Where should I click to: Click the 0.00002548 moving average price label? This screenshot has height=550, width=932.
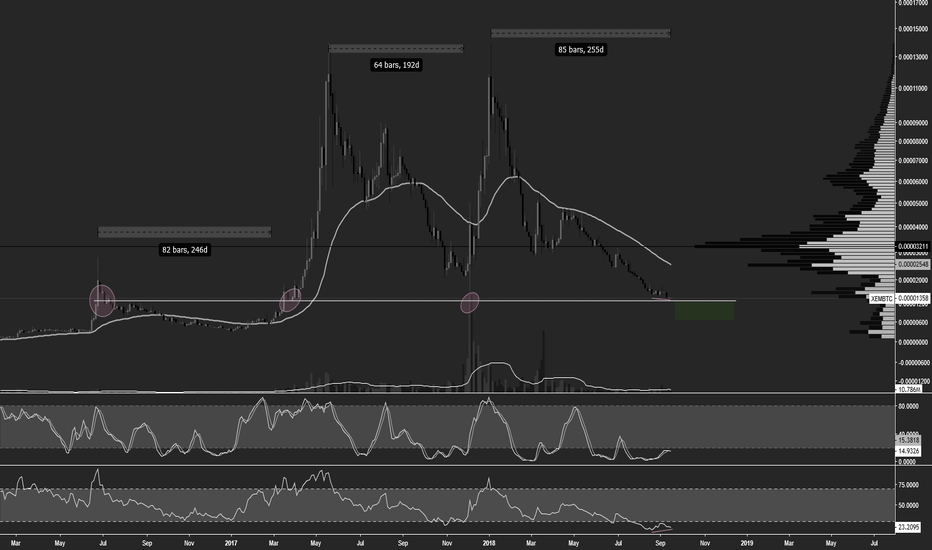pos(913,265)
